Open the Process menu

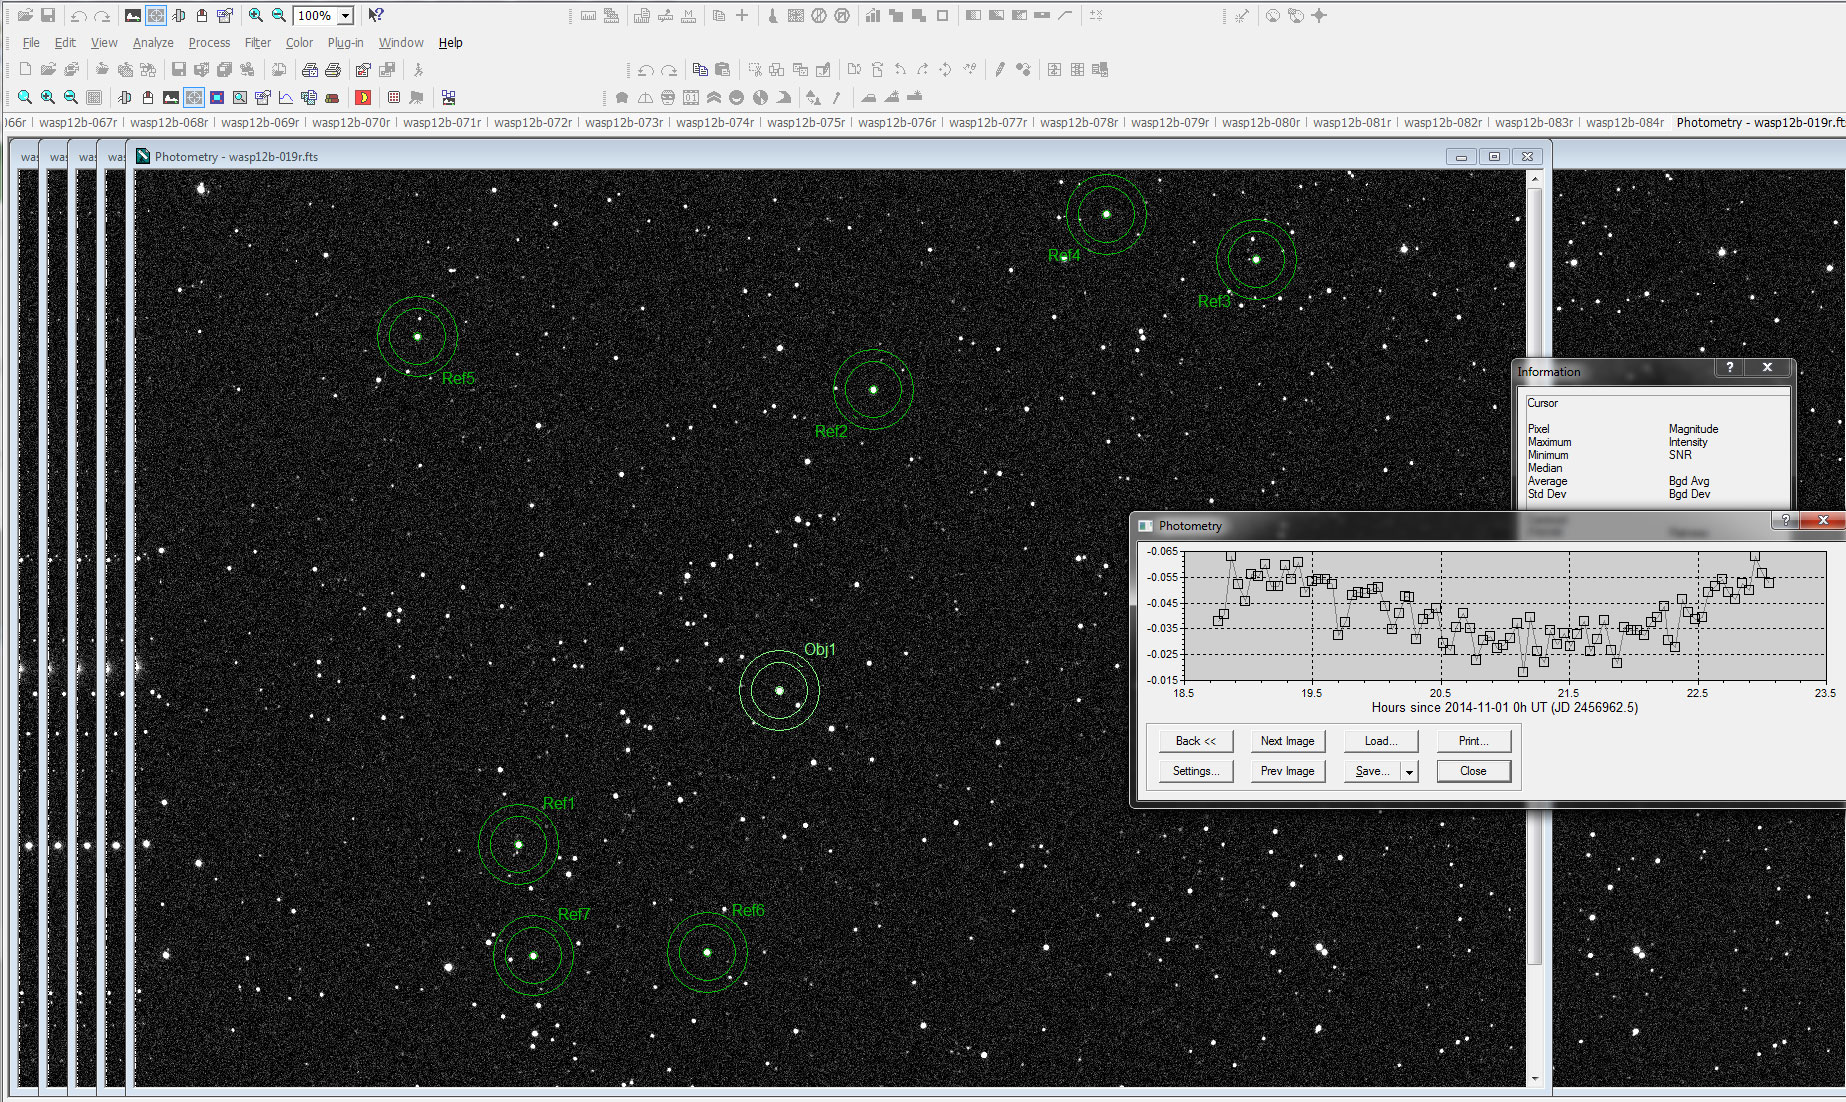209,43
